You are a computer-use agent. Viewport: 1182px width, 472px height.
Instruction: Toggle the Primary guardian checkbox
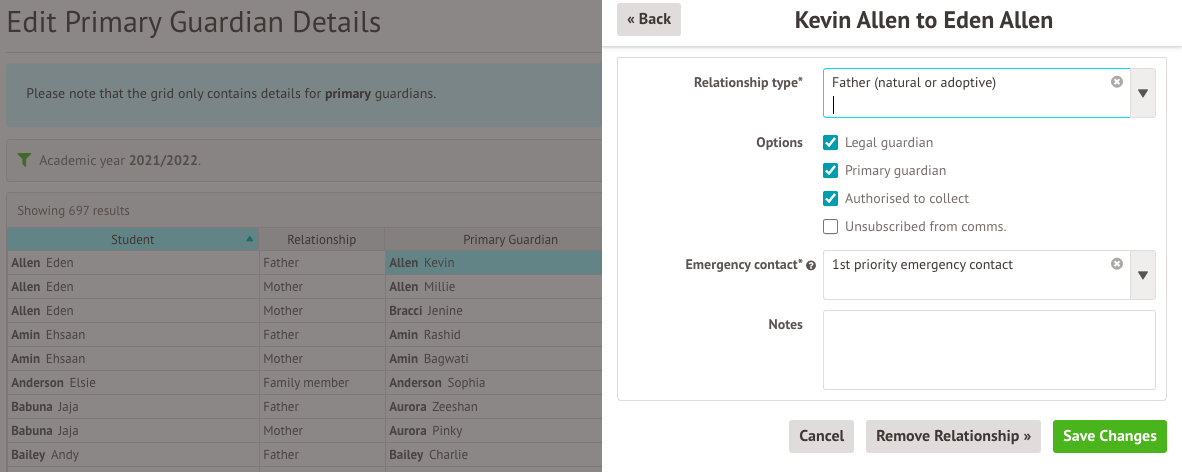coord(830,170)
